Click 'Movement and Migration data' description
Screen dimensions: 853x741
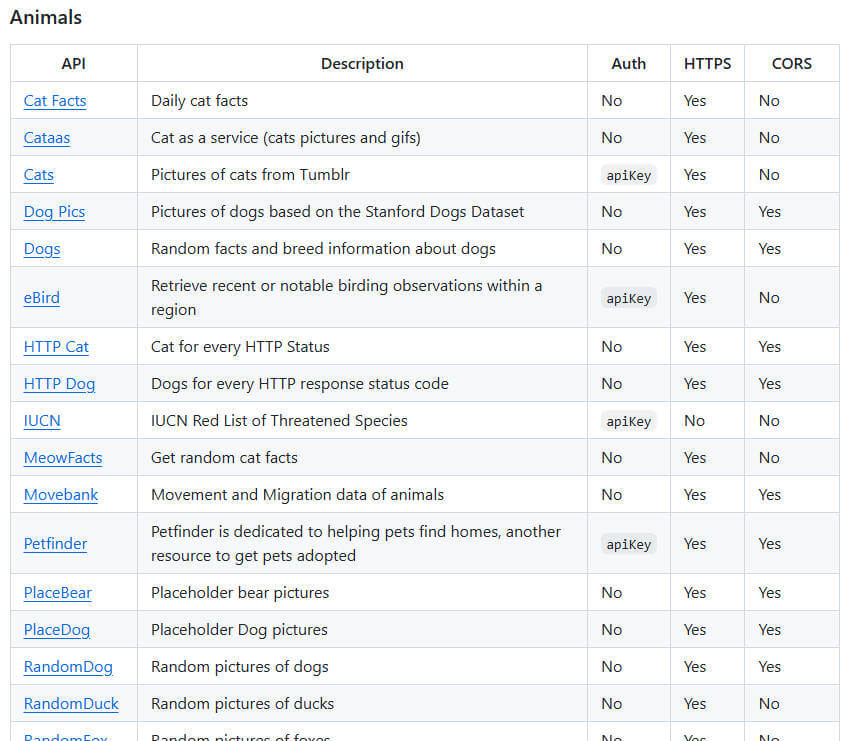click(297, 495)
